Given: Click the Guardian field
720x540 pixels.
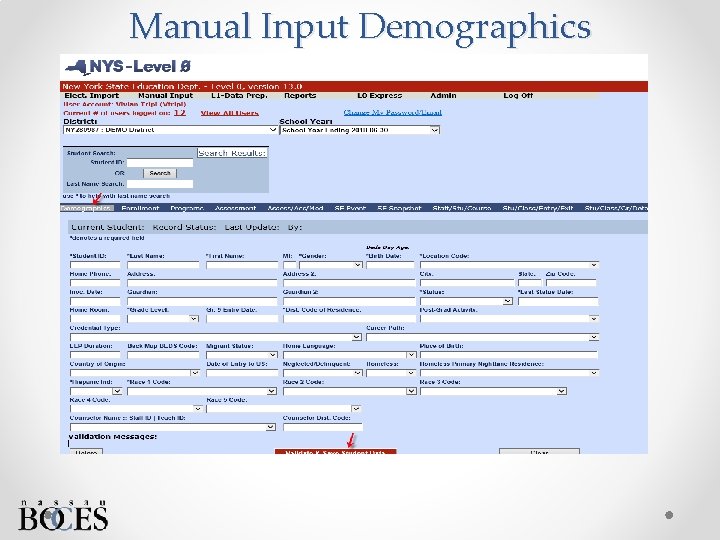Looking at the screenshot, I should pyautogui.click(x=202, y=301).
